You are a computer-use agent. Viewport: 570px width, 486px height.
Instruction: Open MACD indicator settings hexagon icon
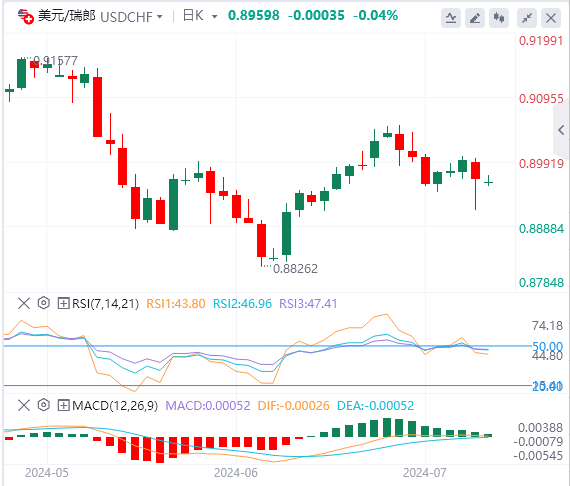tap(44, 405)
